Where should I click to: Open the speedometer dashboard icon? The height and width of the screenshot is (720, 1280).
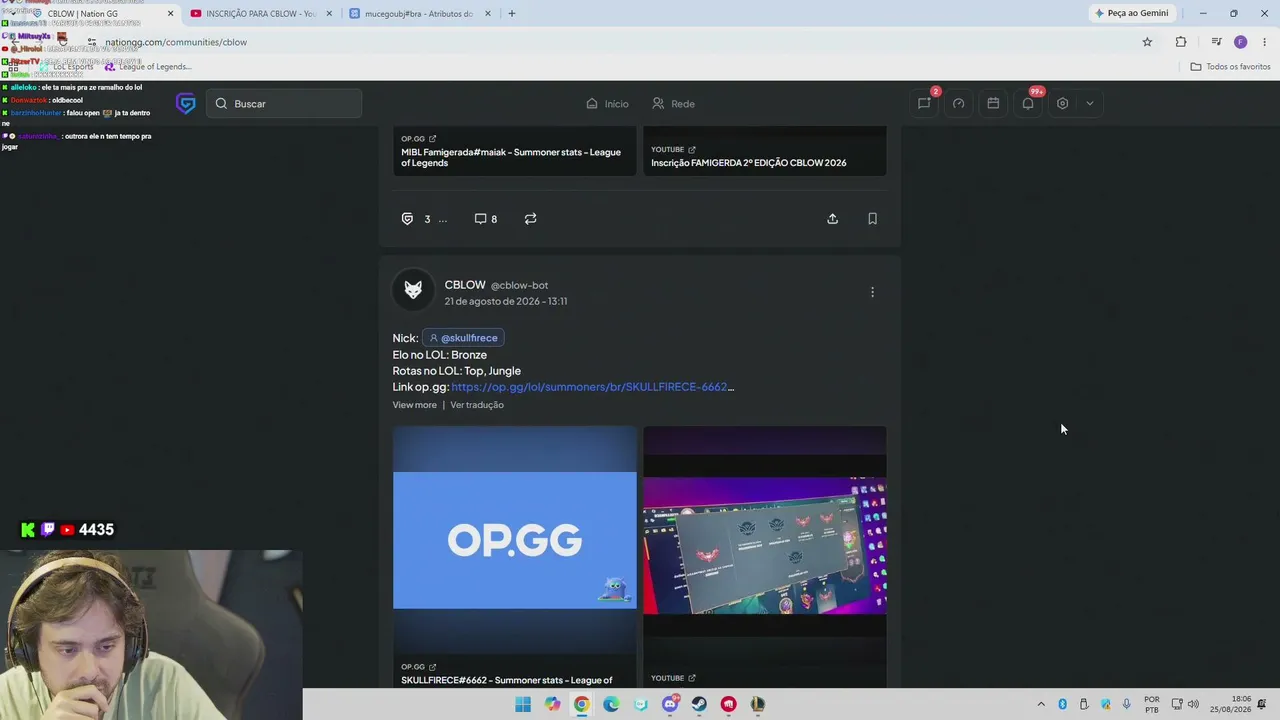[x=959, y=103]
